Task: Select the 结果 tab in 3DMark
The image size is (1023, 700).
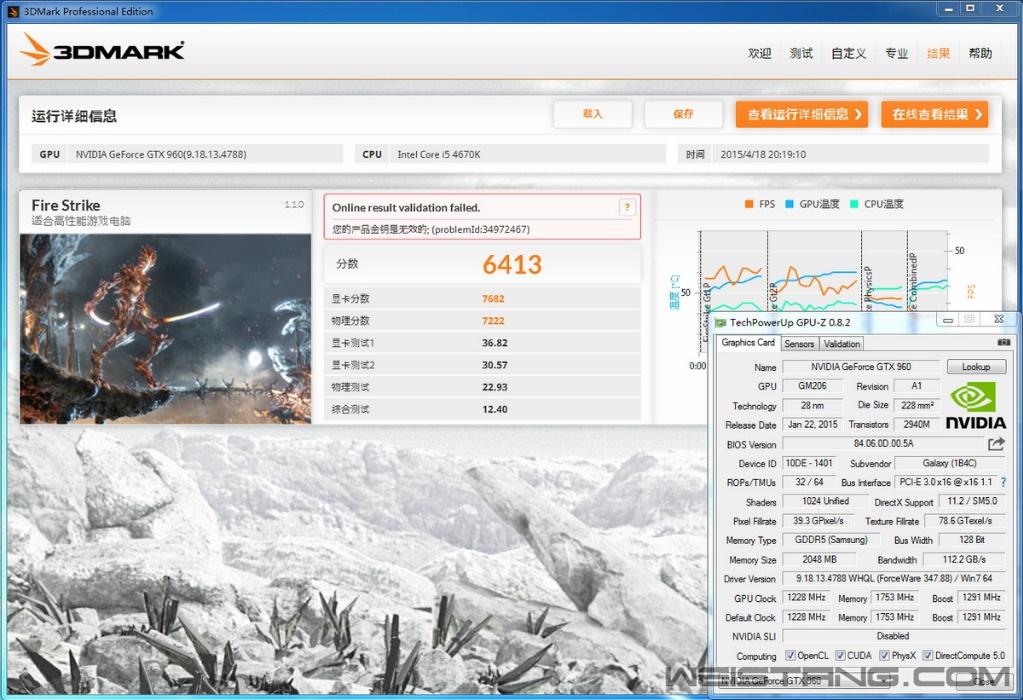Action: click(x=938, y=53)
